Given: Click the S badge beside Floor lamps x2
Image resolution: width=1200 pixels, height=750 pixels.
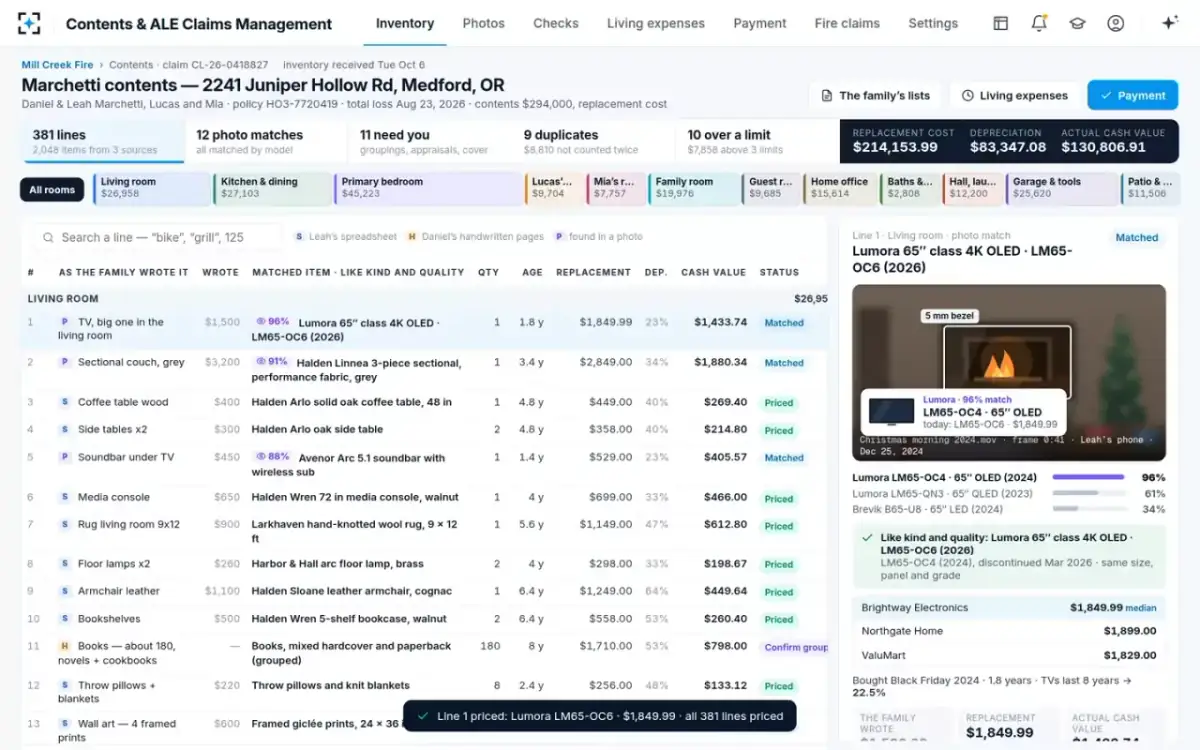Looking at the screenshot, I should click(x=65, y=564).
